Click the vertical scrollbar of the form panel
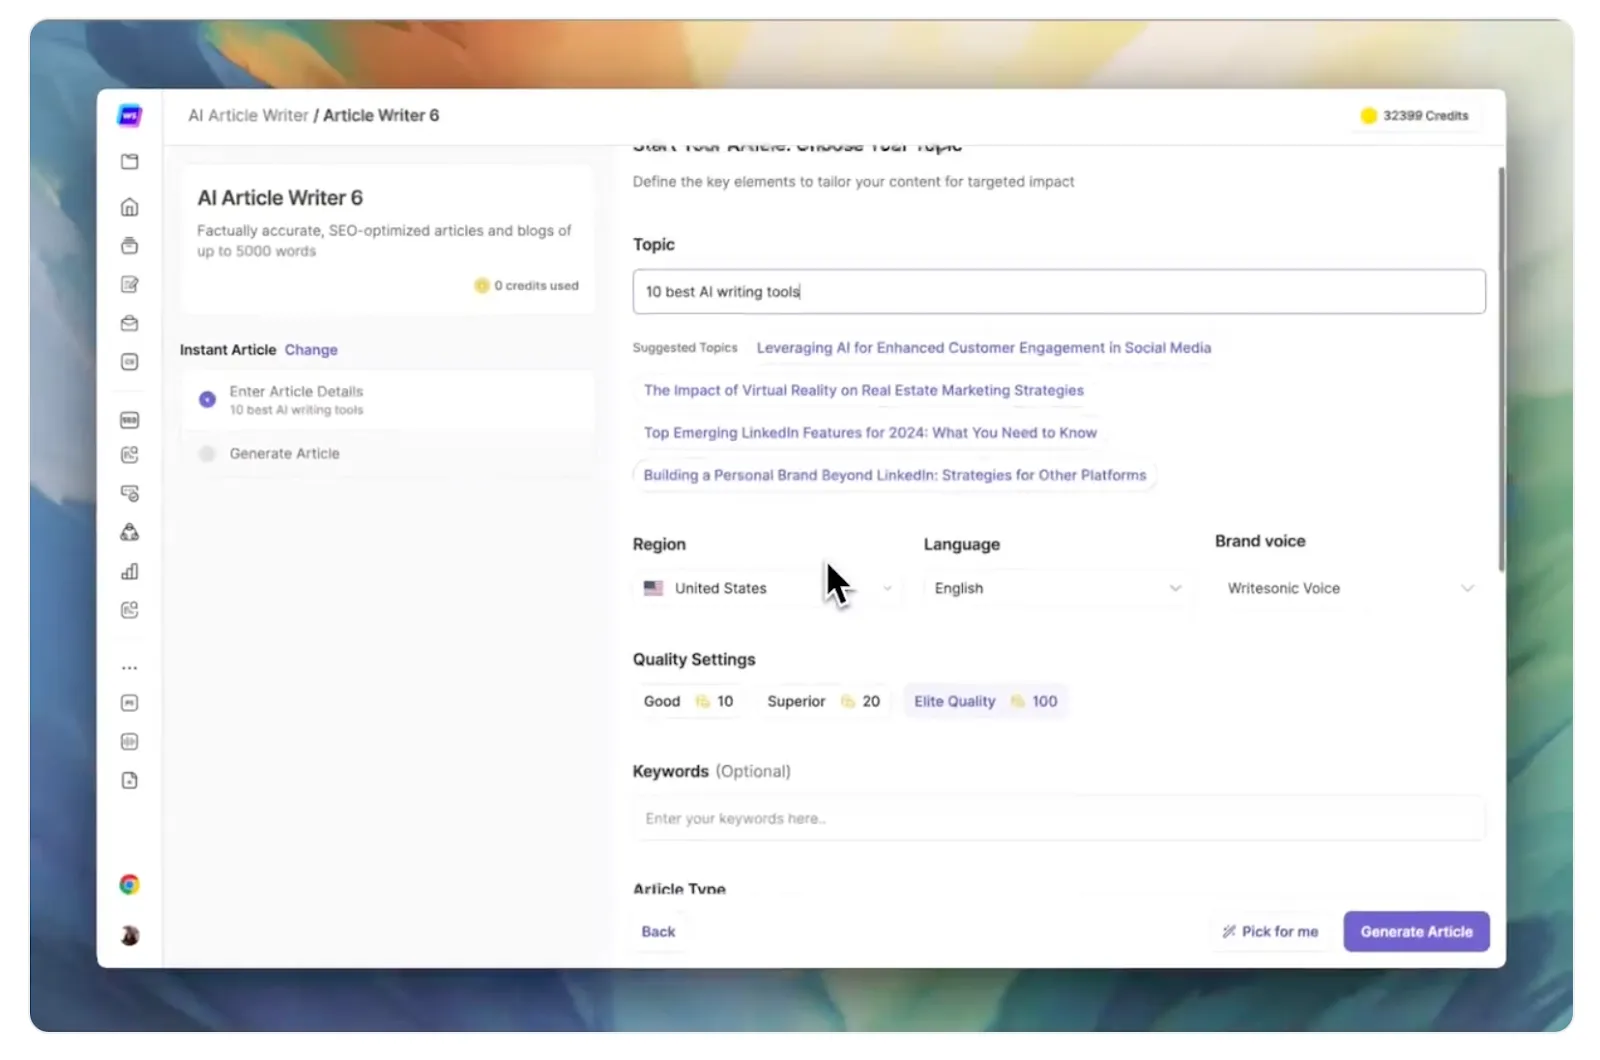1600x1060 pixels. pyautogui.click(x=1500, y=370)
